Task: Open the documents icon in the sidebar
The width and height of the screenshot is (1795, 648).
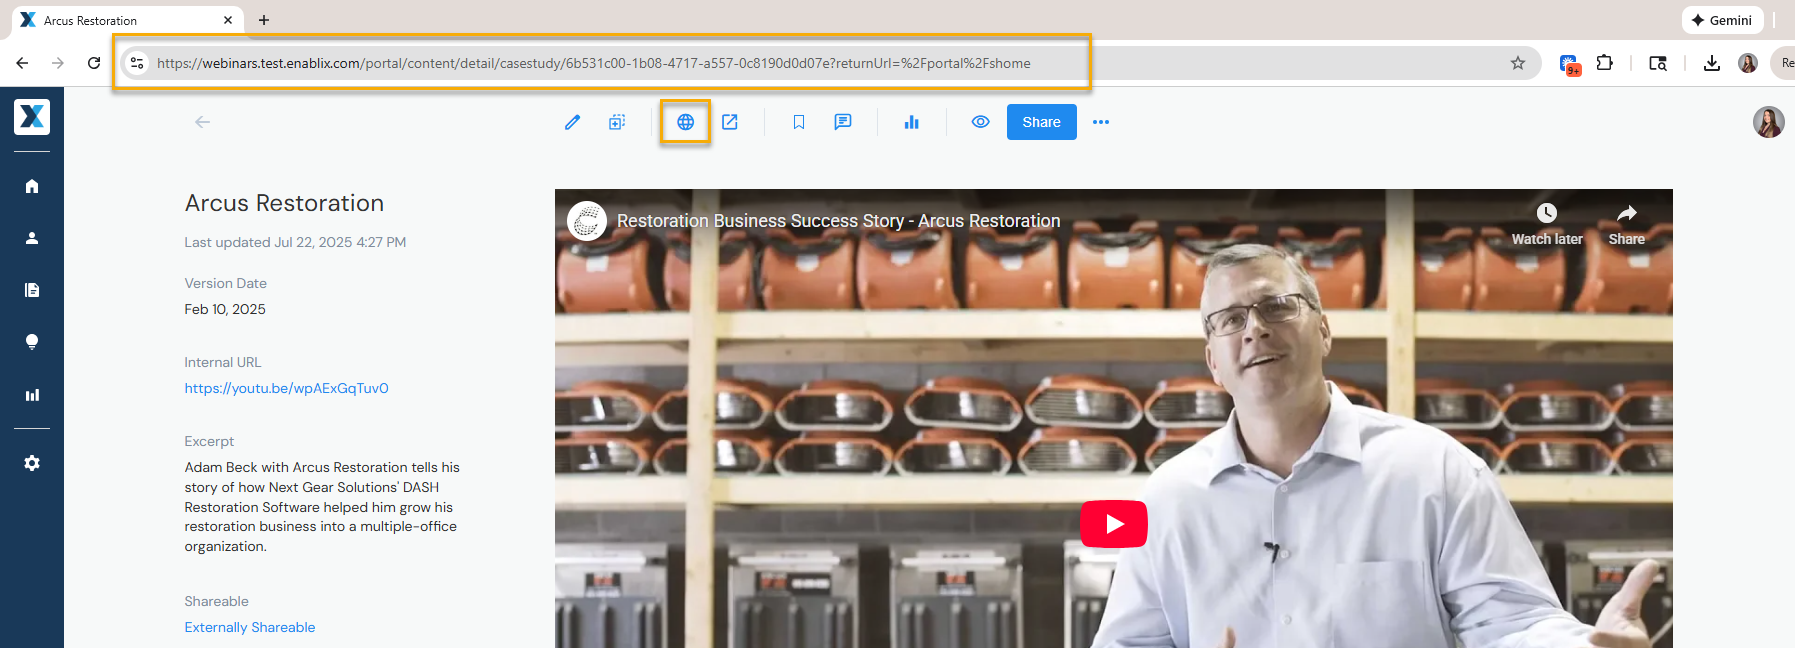Action: pyautogui.click(x=32, y=290)
